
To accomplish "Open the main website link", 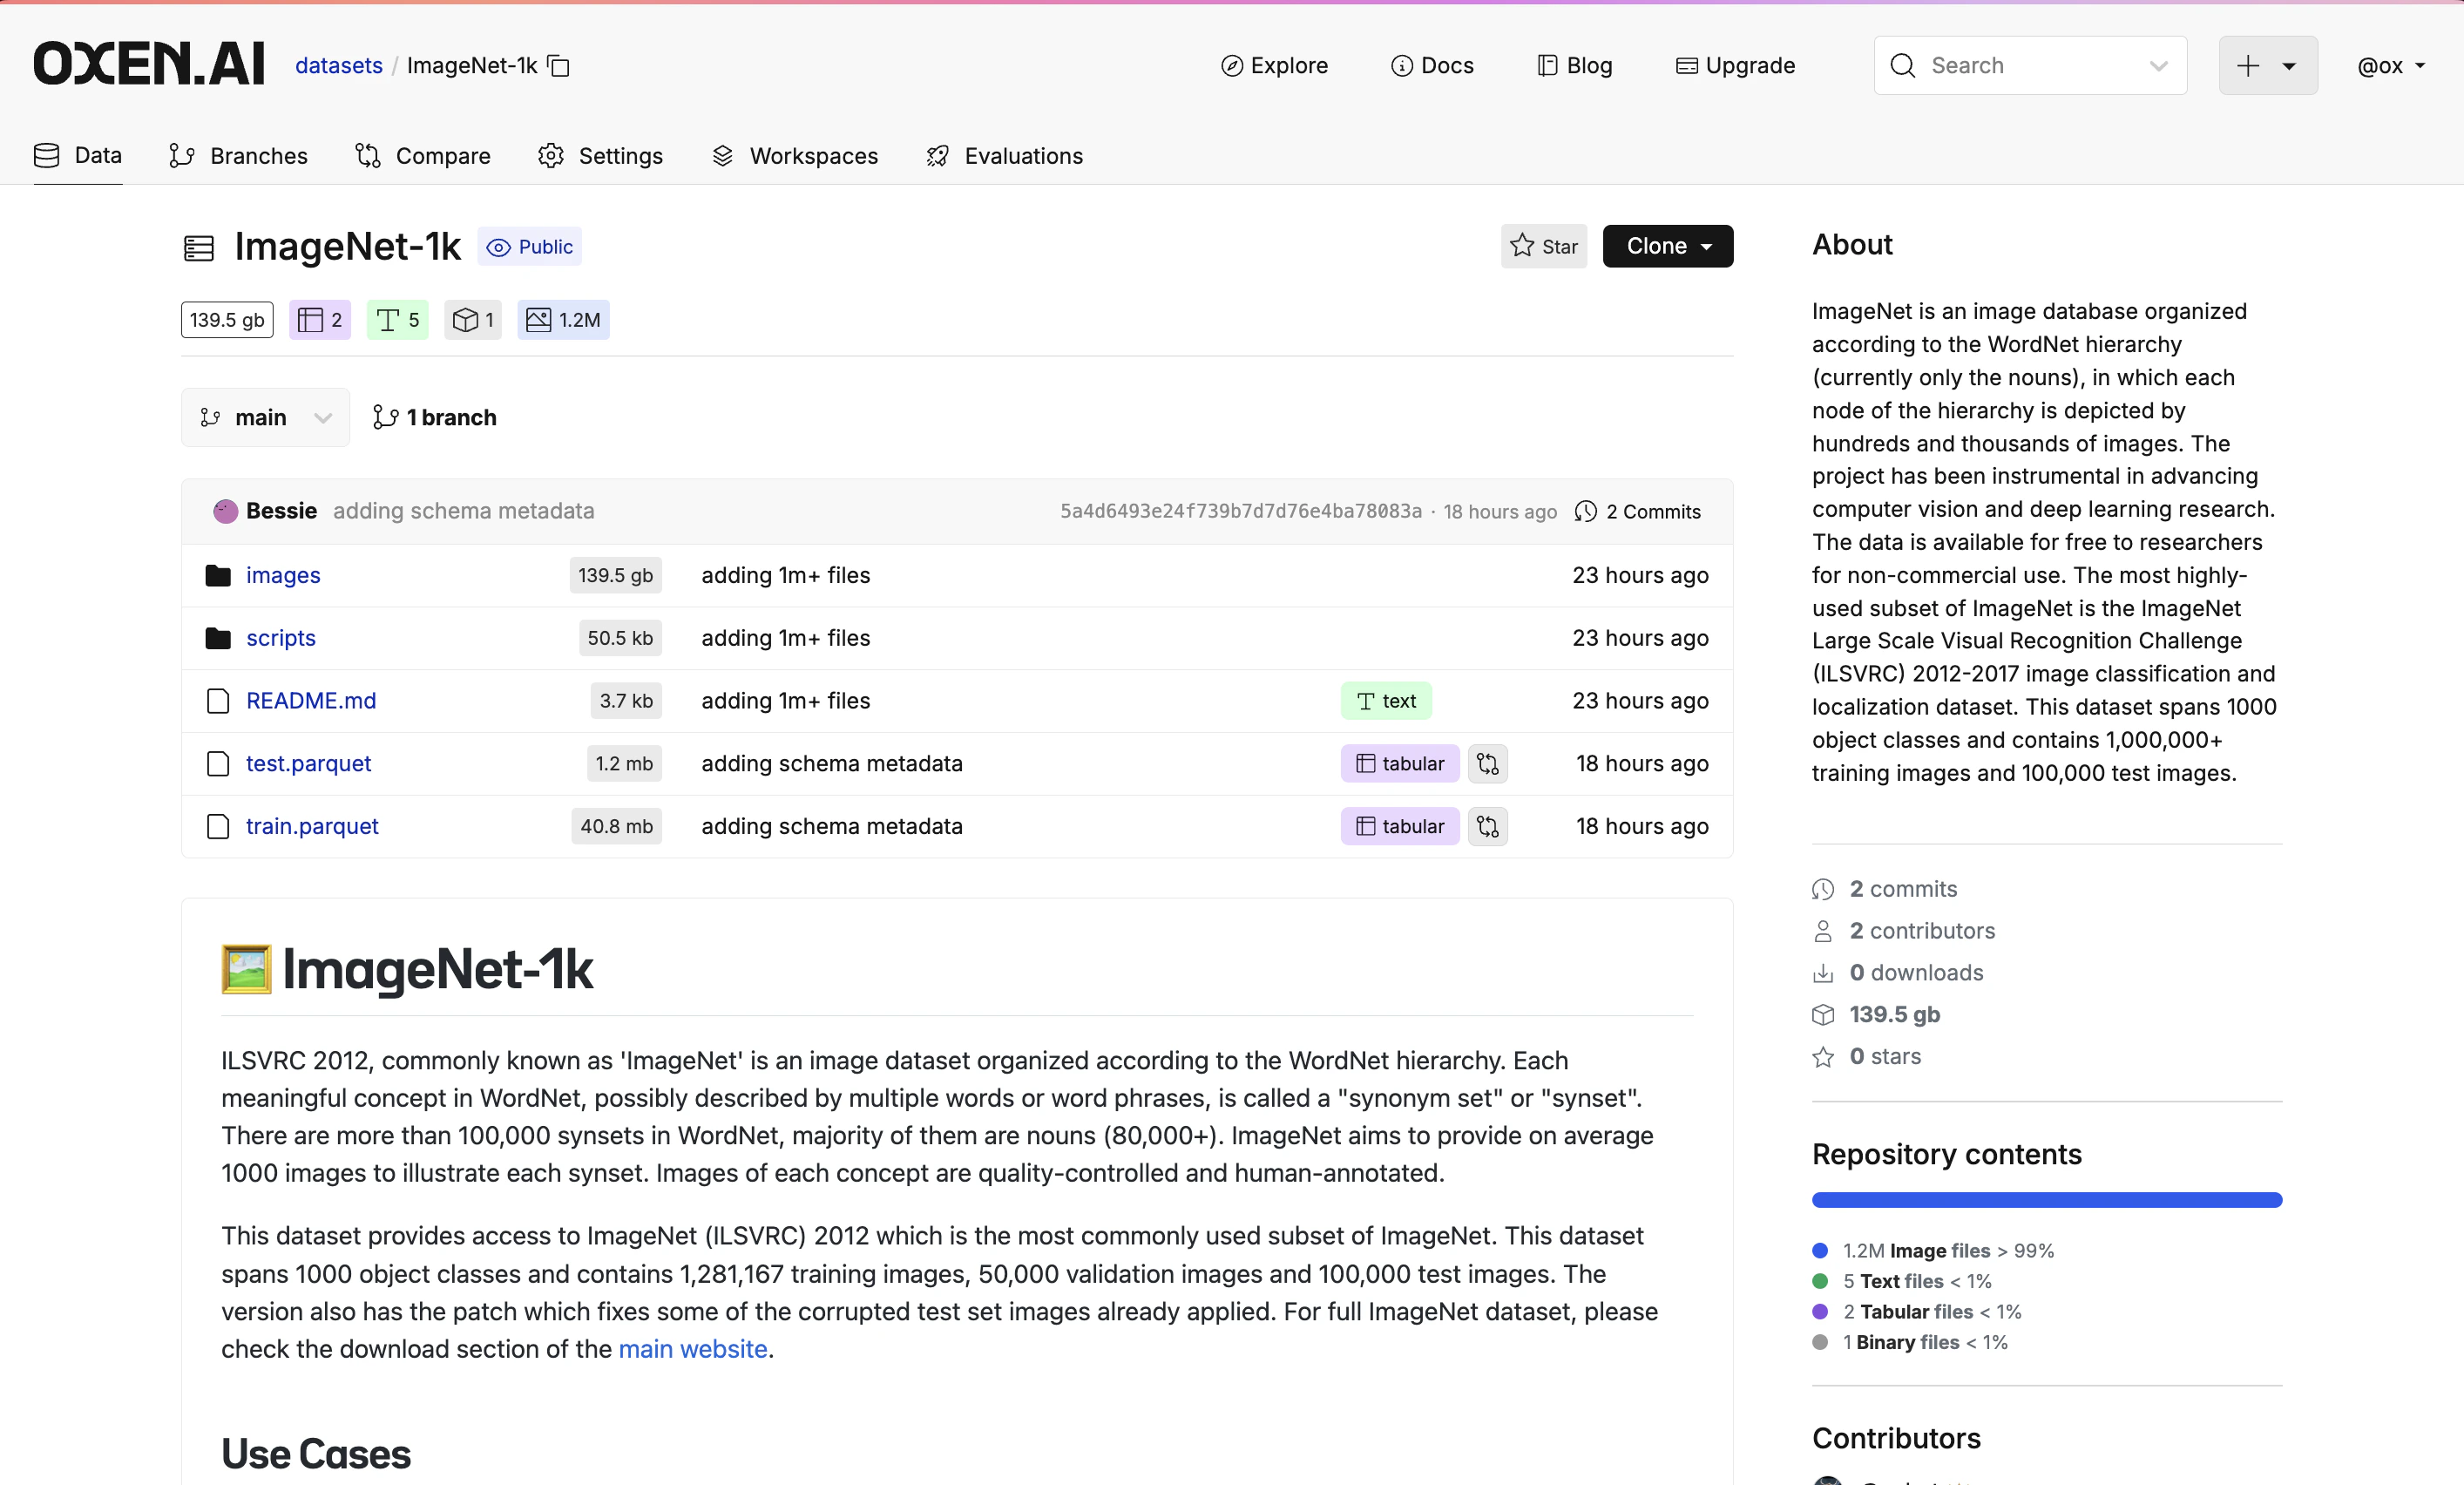I will 692,1349.
